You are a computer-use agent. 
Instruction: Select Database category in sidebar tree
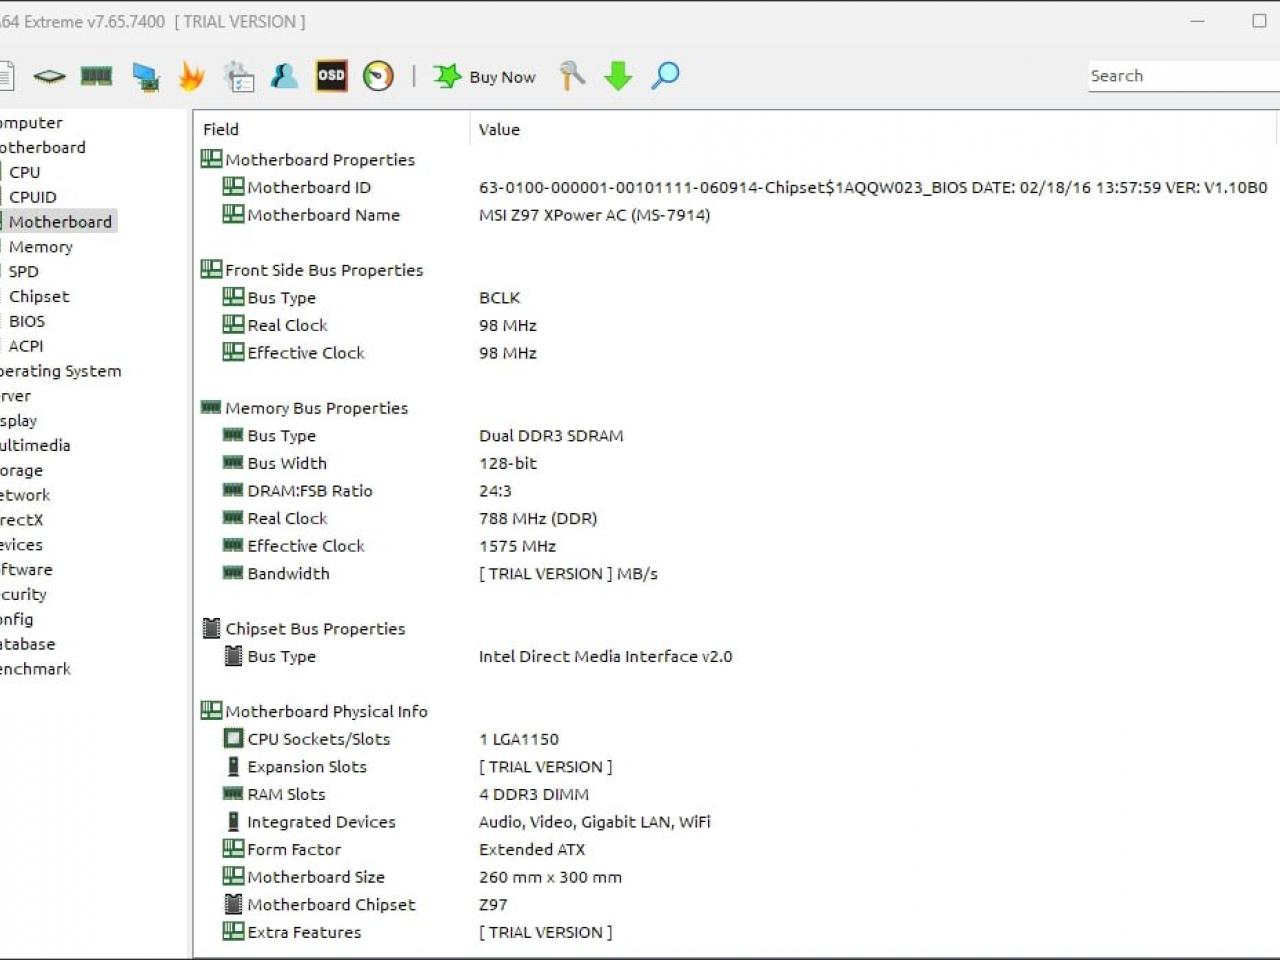[27, 644]
